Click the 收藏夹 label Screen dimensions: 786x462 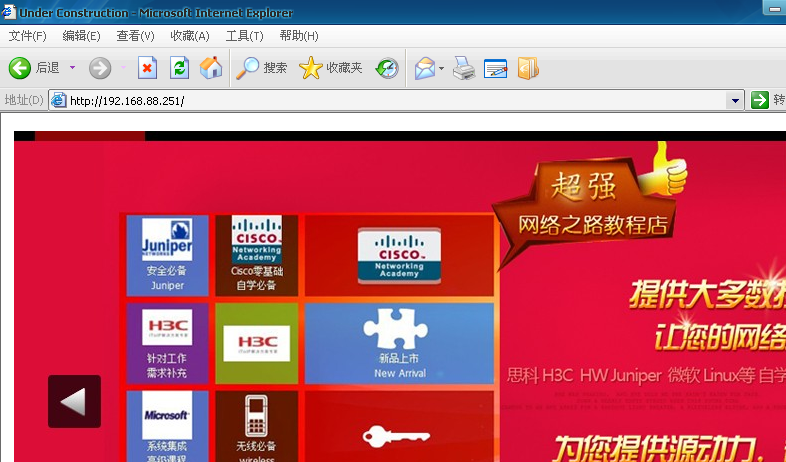click(344, 68)
